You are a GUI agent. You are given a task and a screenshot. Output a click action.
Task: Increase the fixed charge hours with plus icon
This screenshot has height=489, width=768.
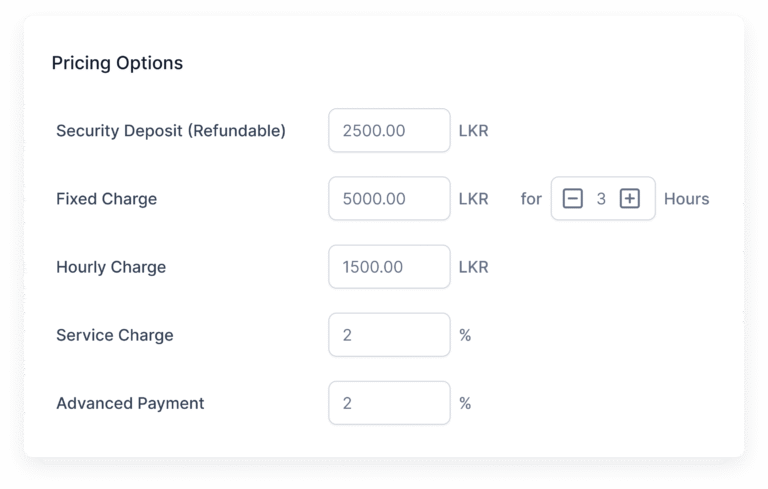(629, 199)
